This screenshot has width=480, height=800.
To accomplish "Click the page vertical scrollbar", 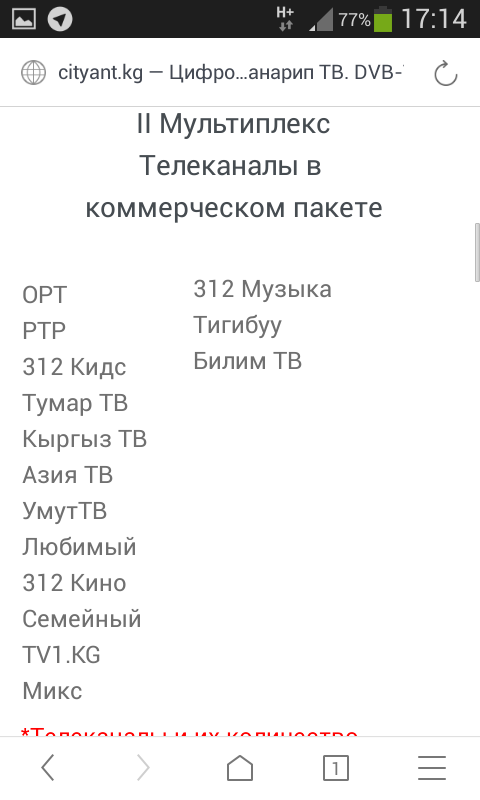I will (477, 252).
